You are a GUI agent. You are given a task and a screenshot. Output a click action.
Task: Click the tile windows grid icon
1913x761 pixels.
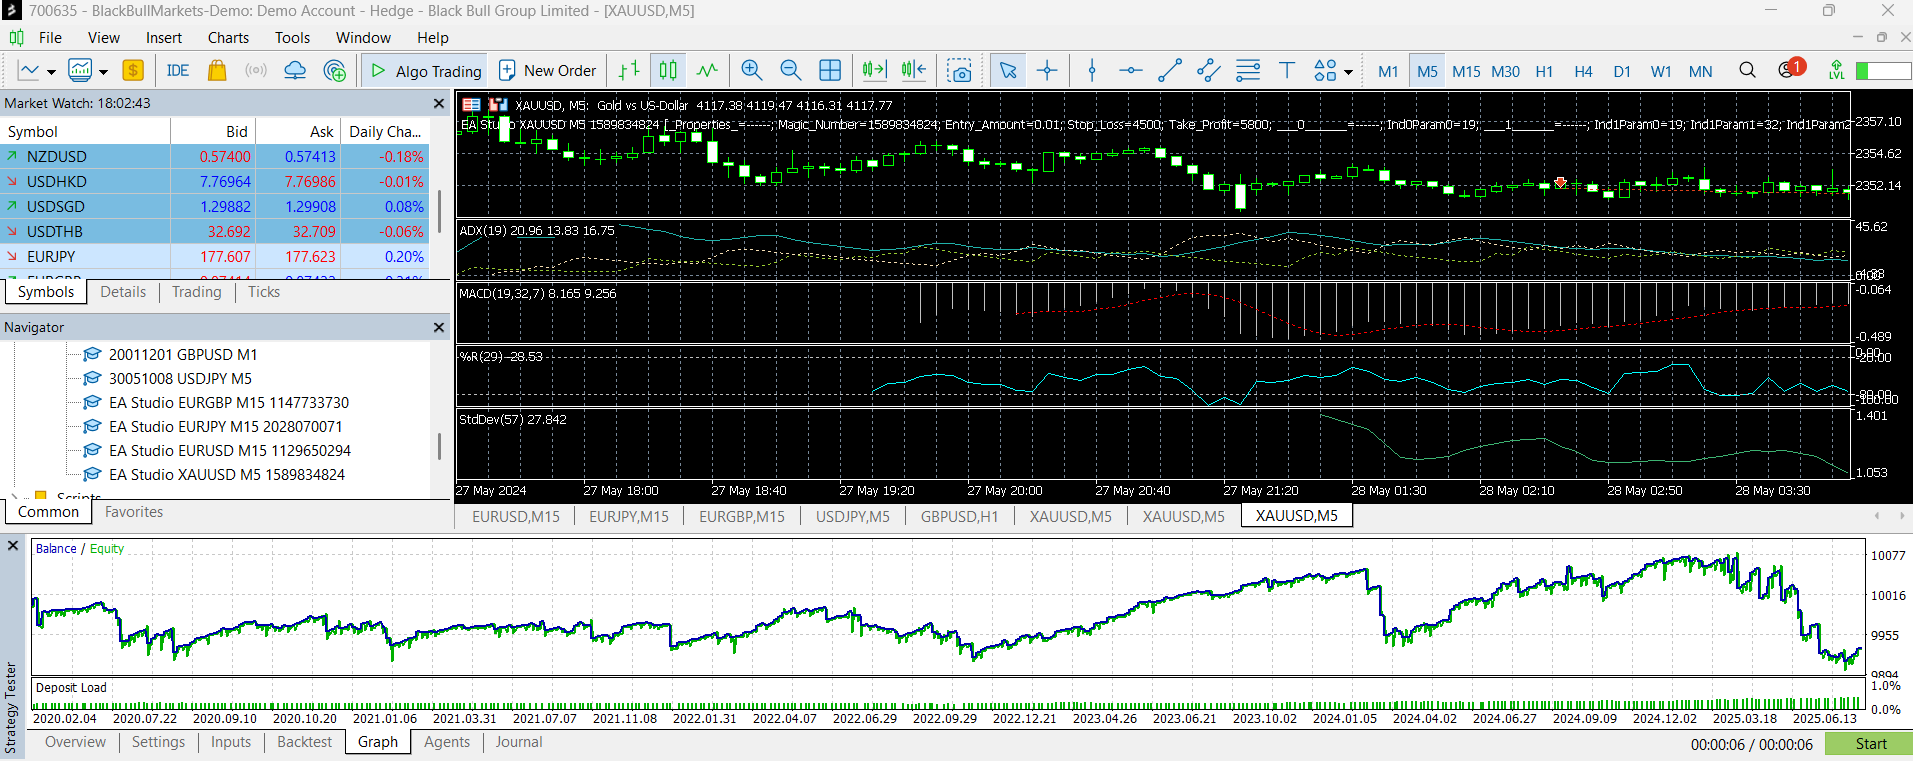830,70
